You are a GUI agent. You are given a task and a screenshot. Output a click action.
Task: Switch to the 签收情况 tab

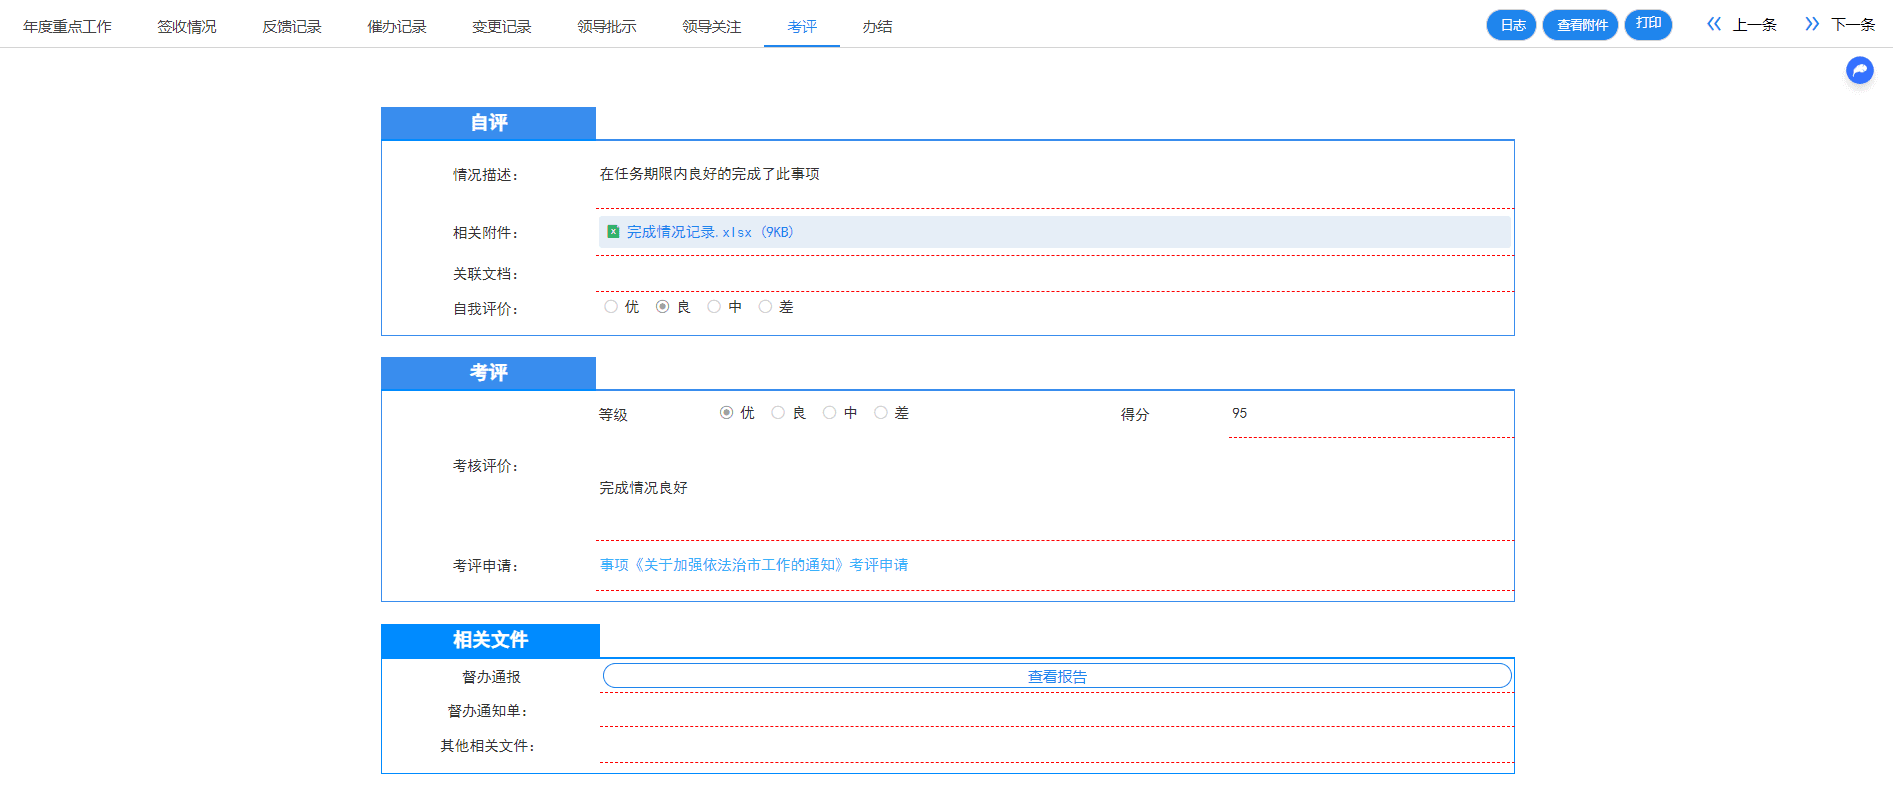coord(187,26)
